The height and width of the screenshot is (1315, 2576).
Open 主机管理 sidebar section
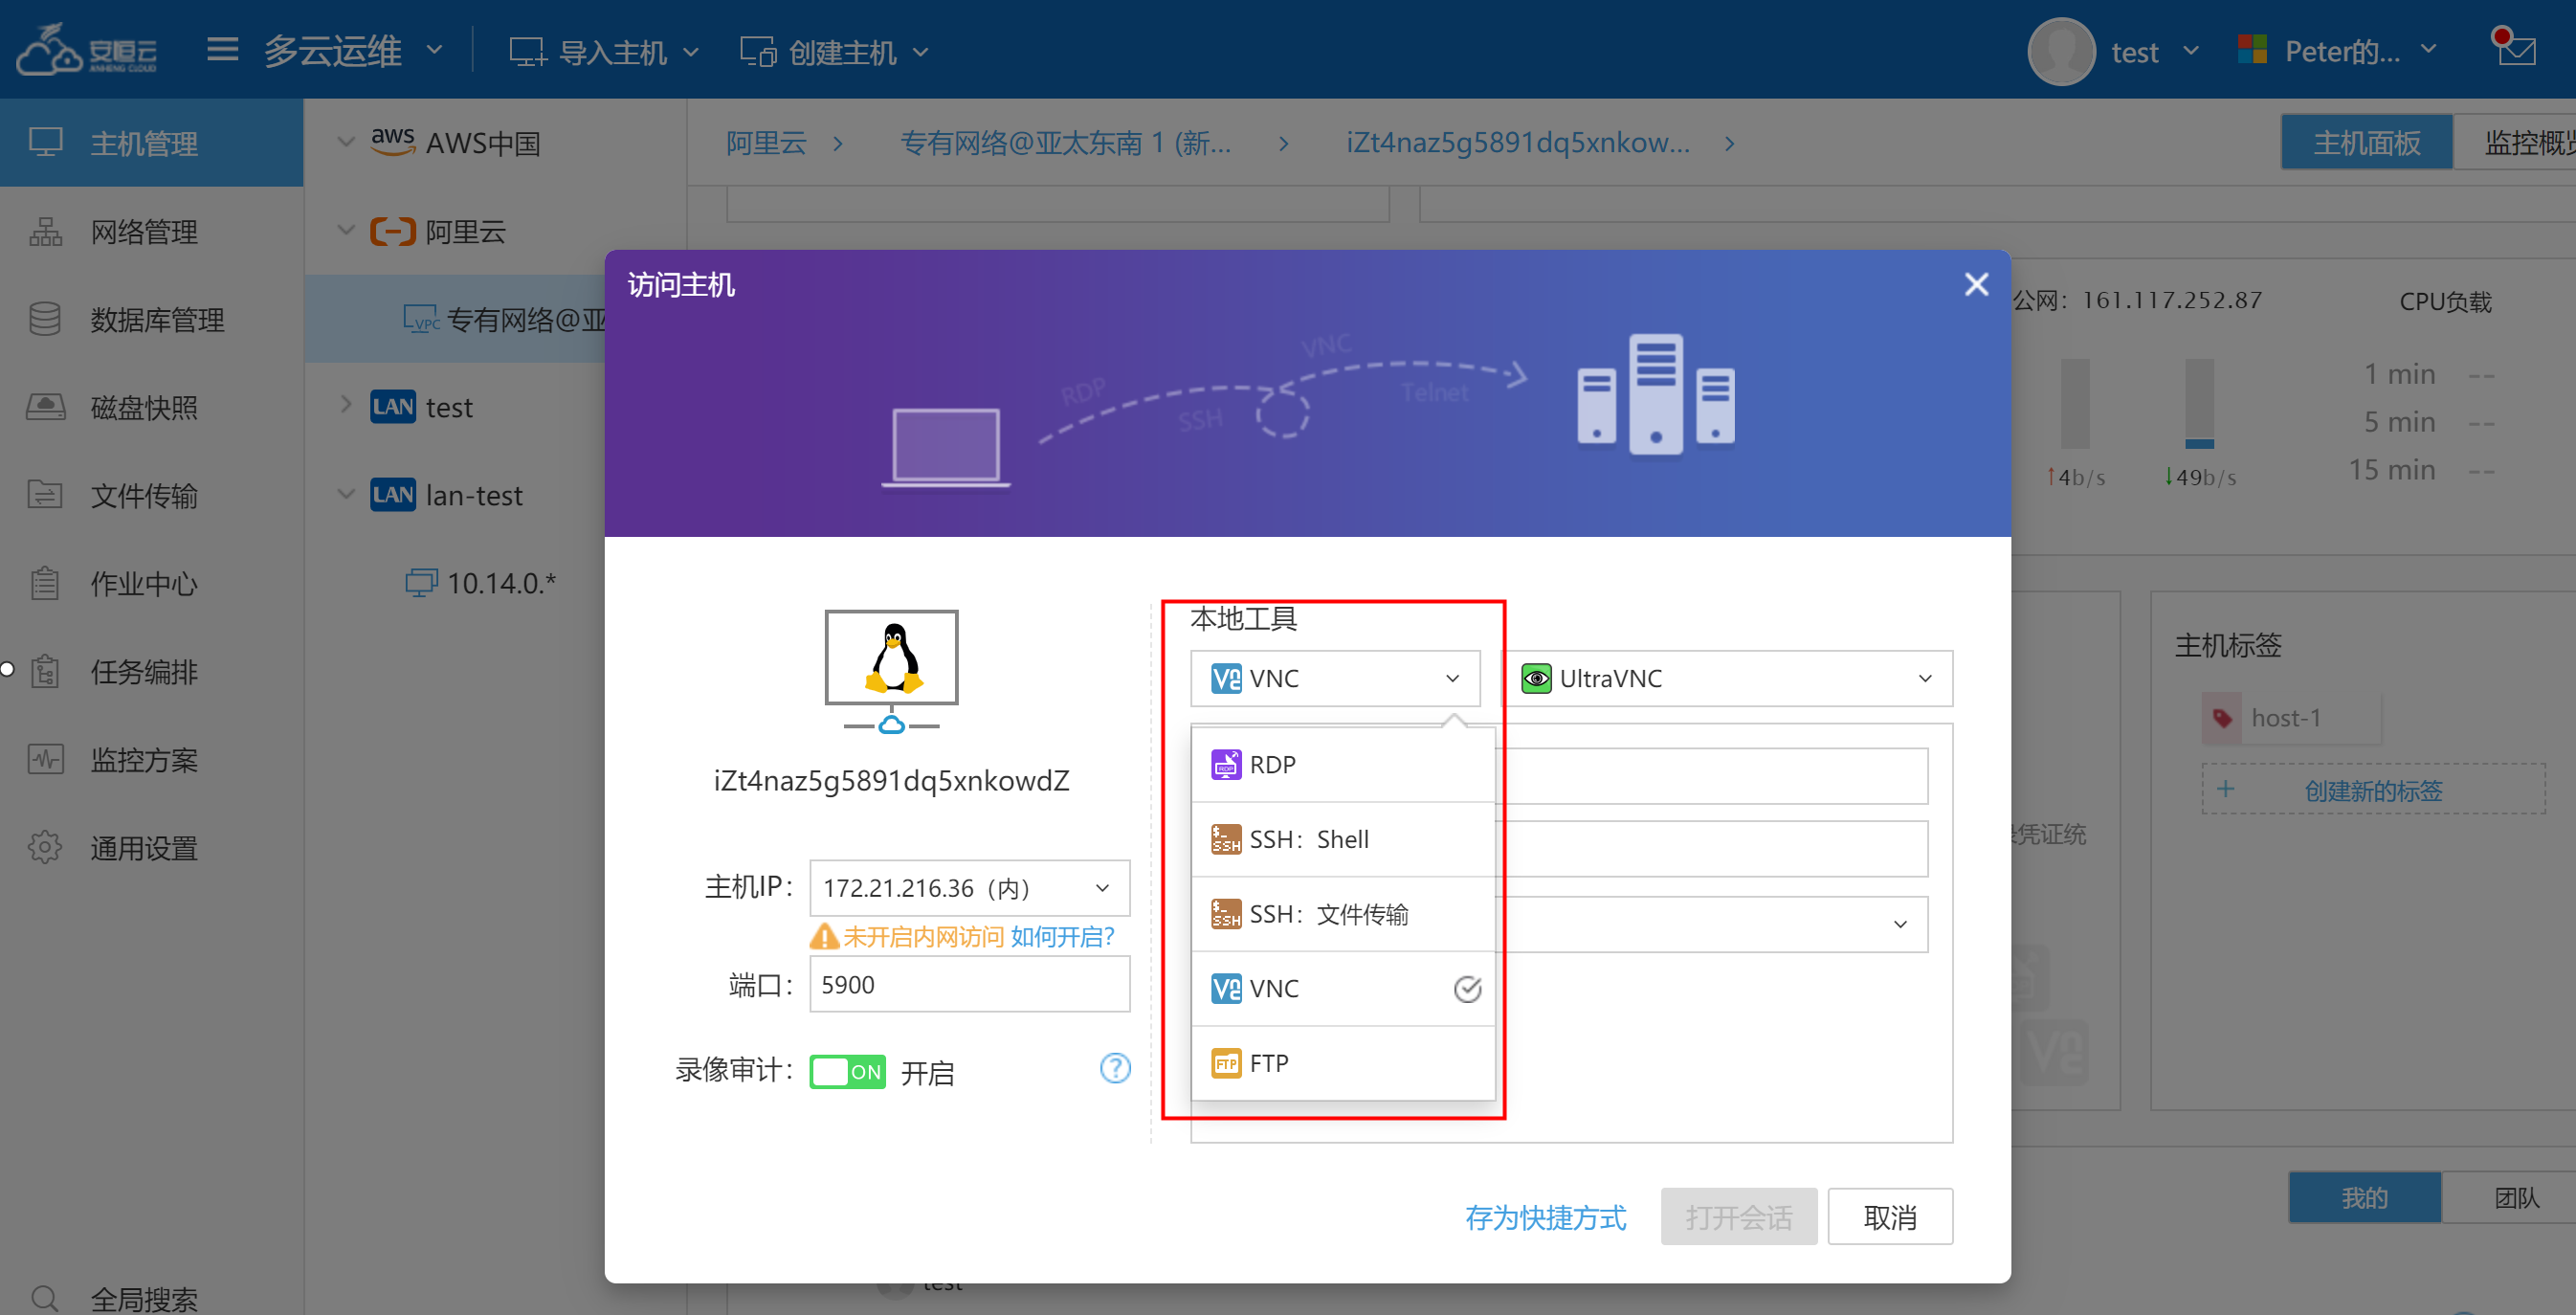(151, 143)
